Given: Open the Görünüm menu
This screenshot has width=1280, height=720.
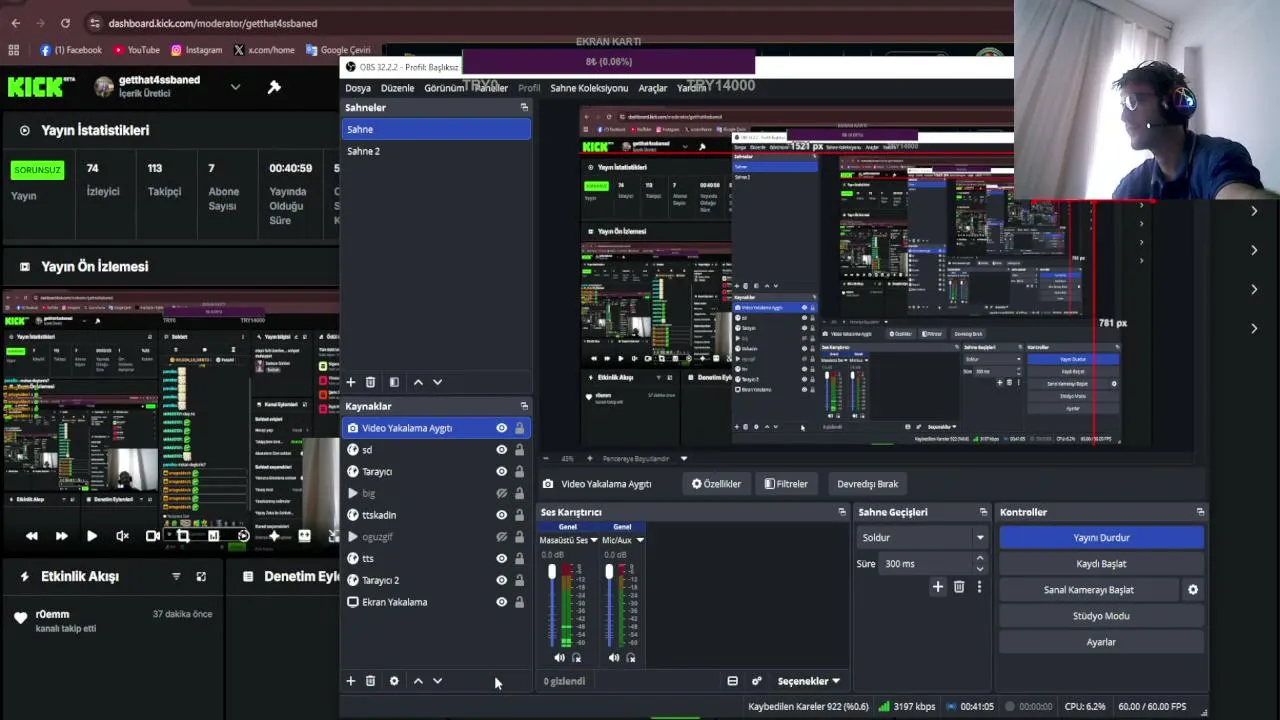Looking at the screenshot, I should [x=445, y=88].
